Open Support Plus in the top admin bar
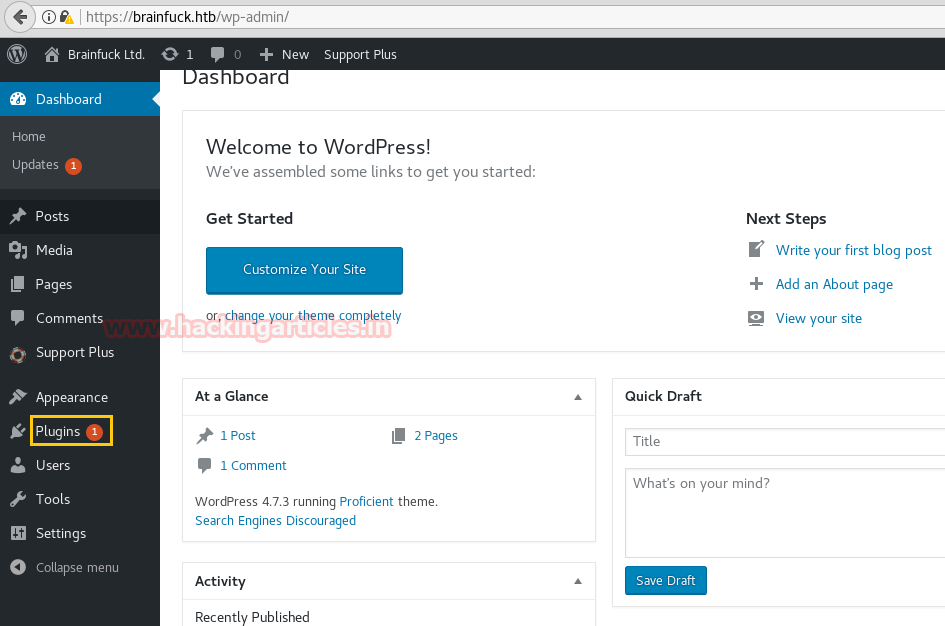 pyautogui.click(x=360, y=54)
